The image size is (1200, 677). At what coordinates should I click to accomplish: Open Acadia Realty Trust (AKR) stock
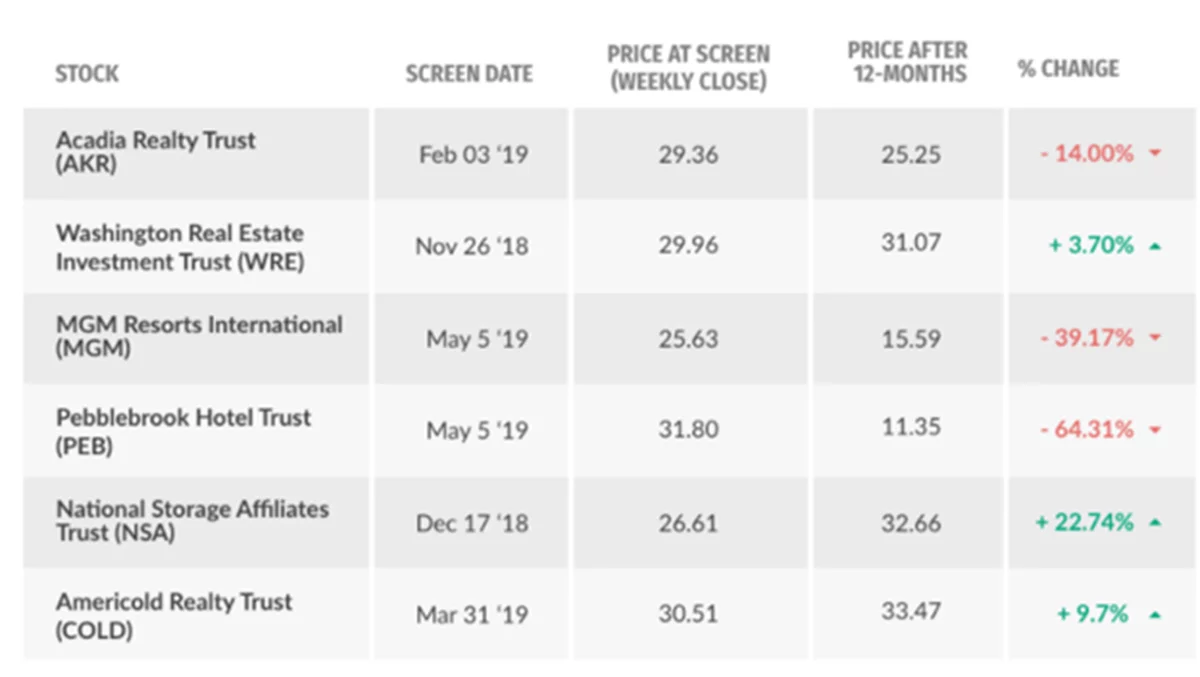(155, 152)
